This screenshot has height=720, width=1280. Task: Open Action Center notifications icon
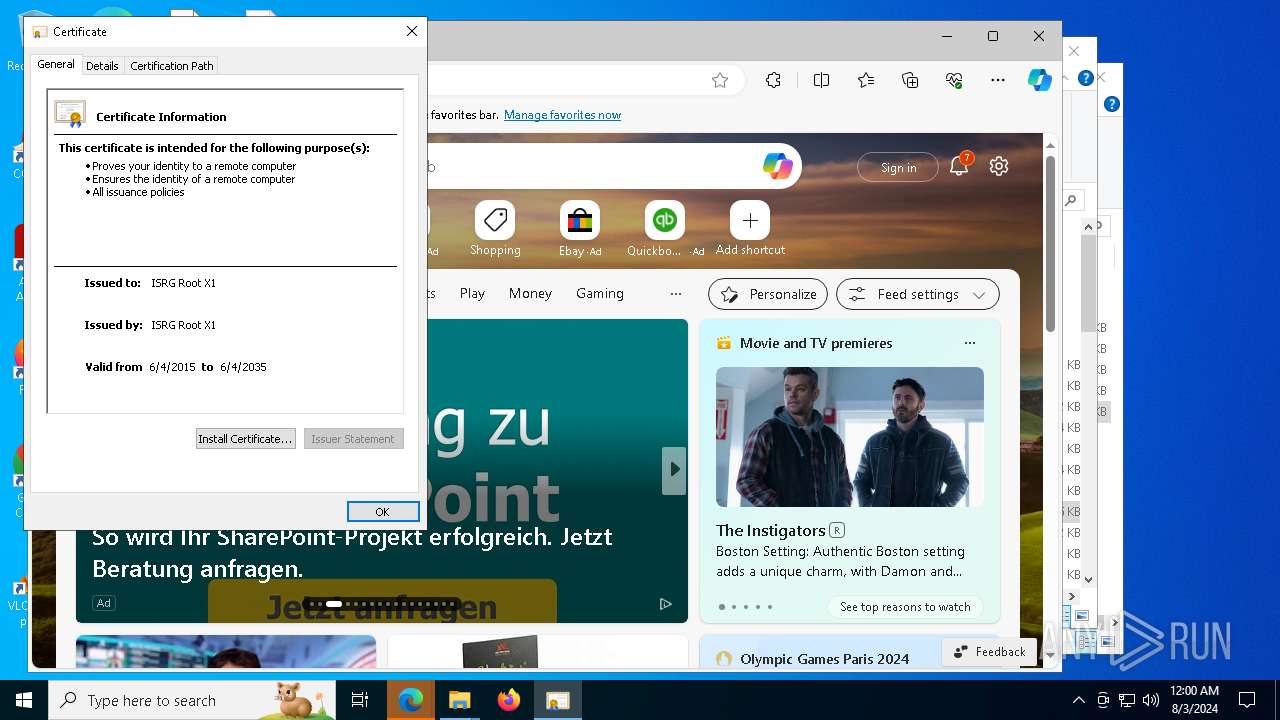(1247, 700)
